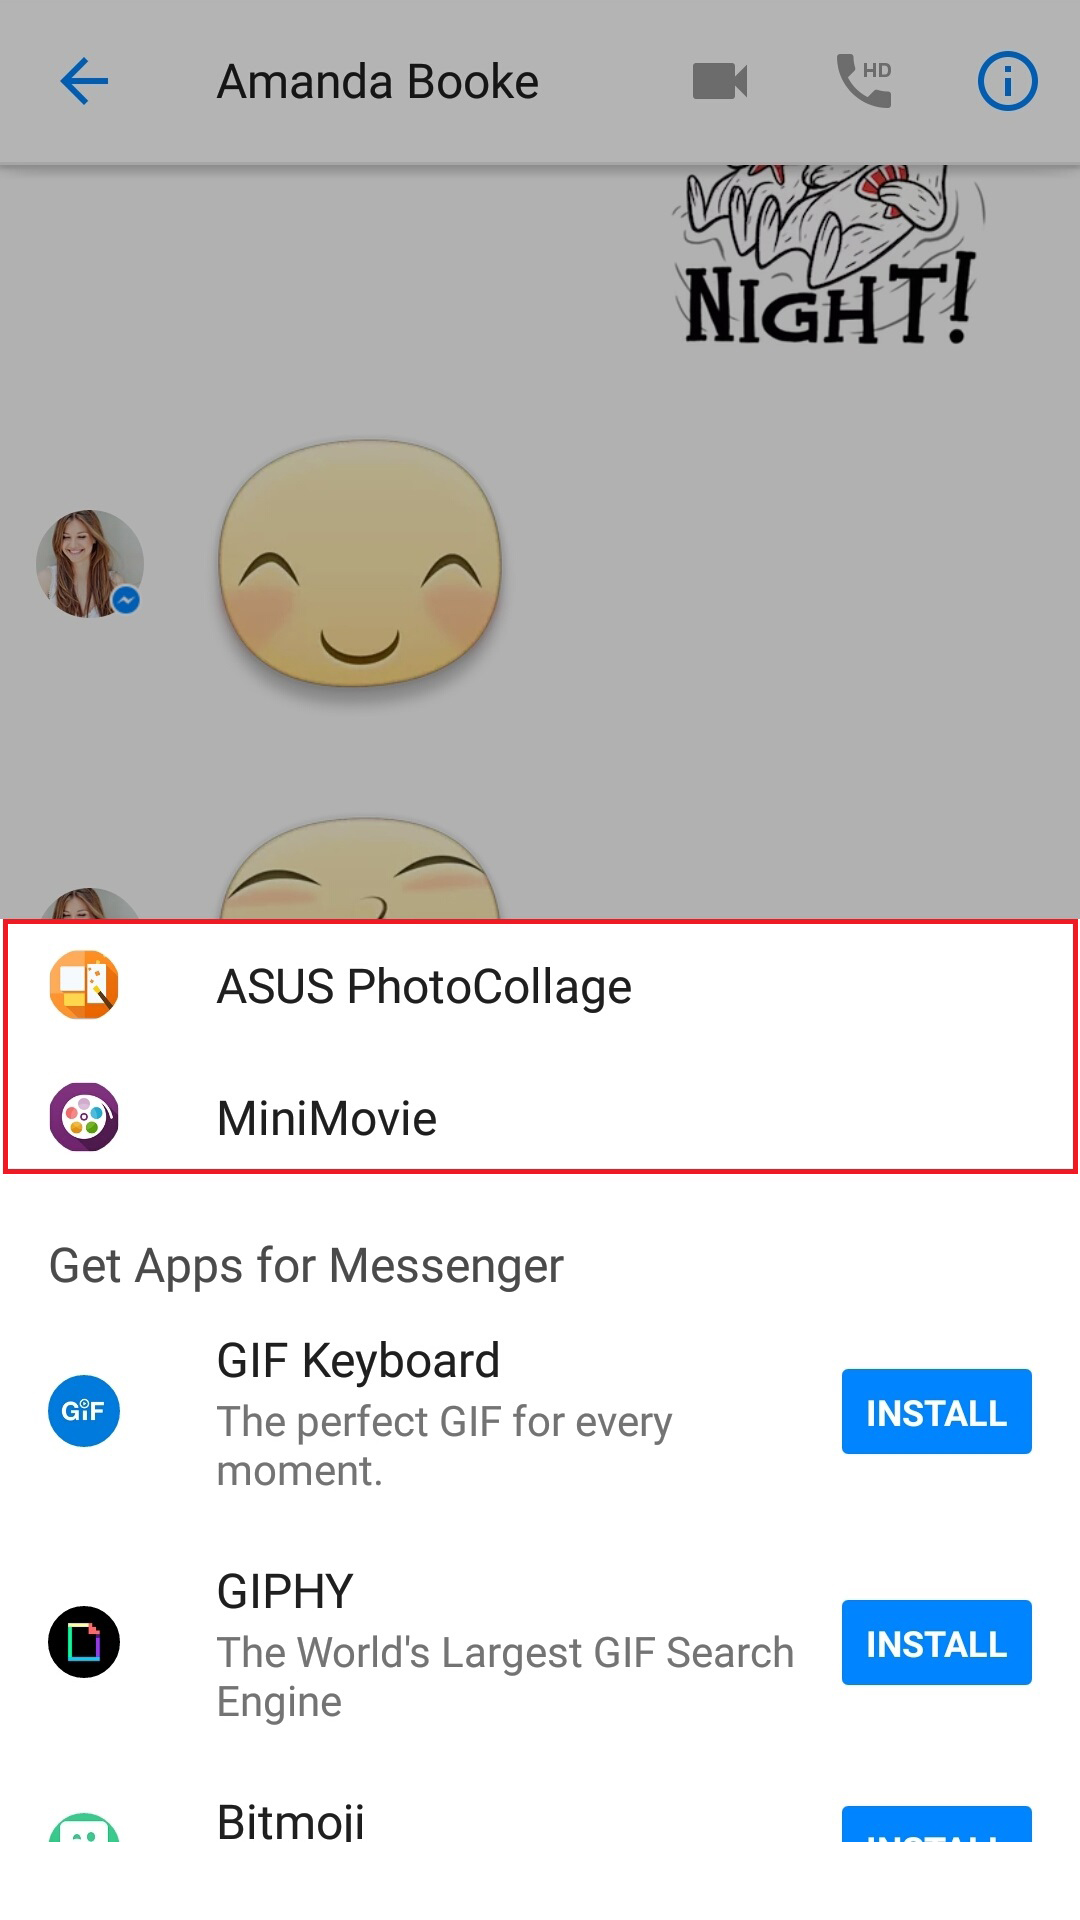Install the Bitmoji app
1080x1920 pixels.
click(936, 1826)
